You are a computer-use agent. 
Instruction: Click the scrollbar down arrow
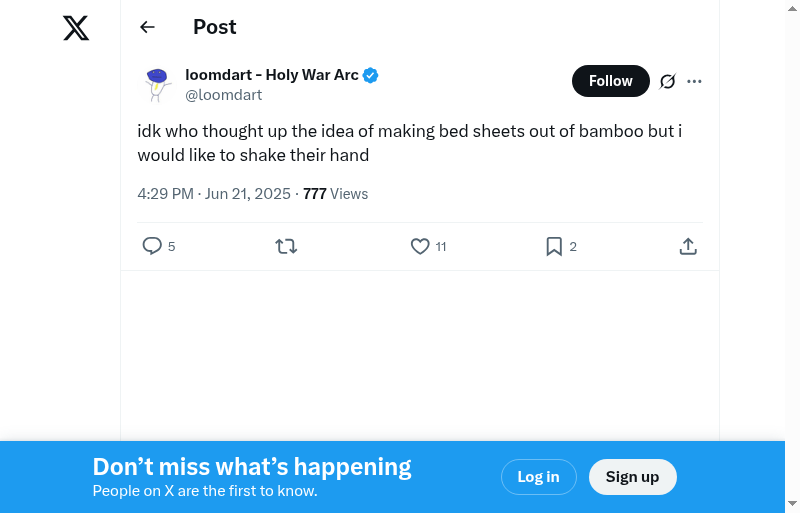click(x=793, y=503)
